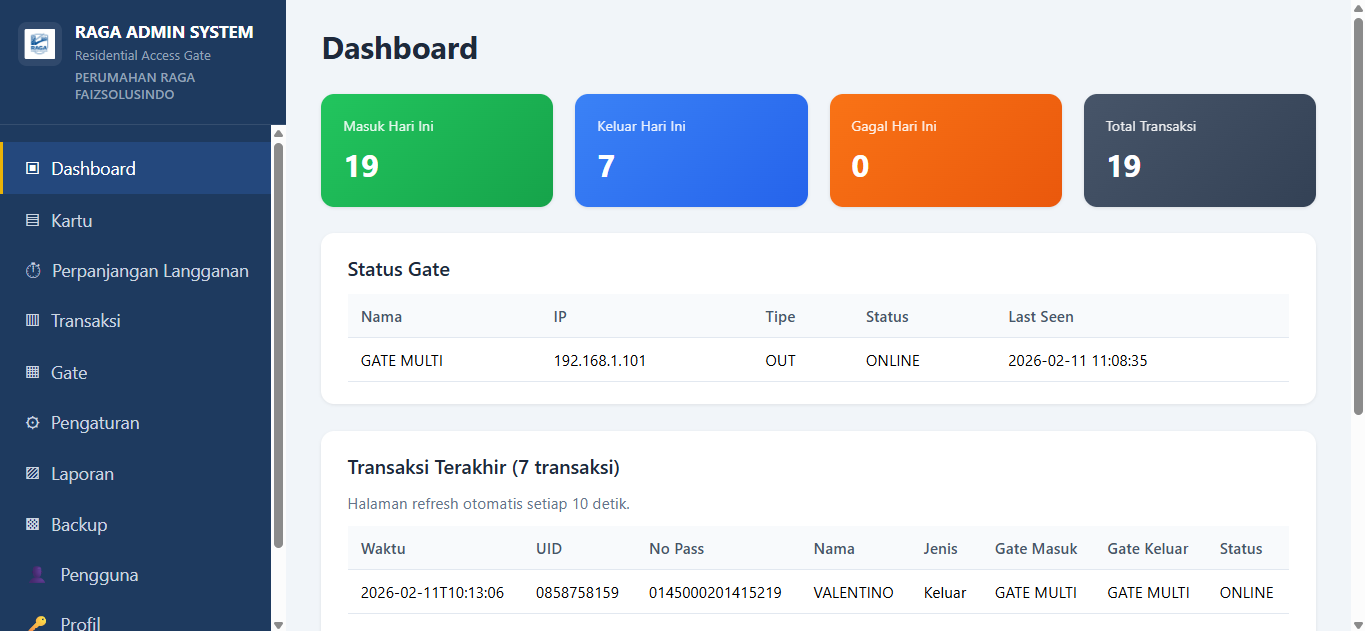The image size is (1365, 631).
Task: Select the Keluar Hari Ini blue card
Action: pos(691,151)
